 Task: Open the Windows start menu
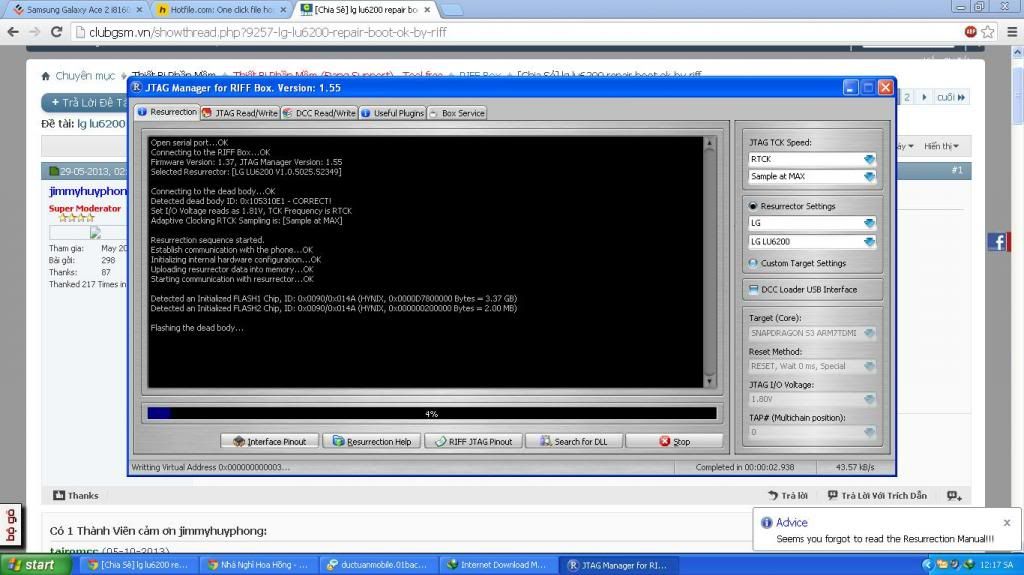click(36, 565)
